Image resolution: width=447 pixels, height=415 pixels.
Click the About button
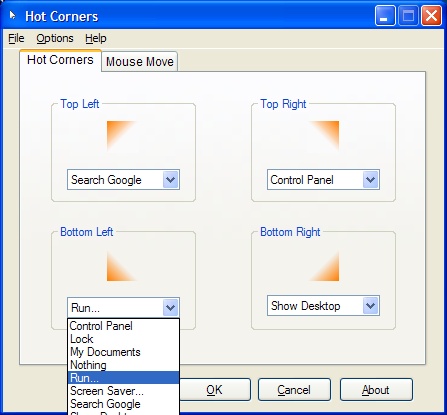376,390
